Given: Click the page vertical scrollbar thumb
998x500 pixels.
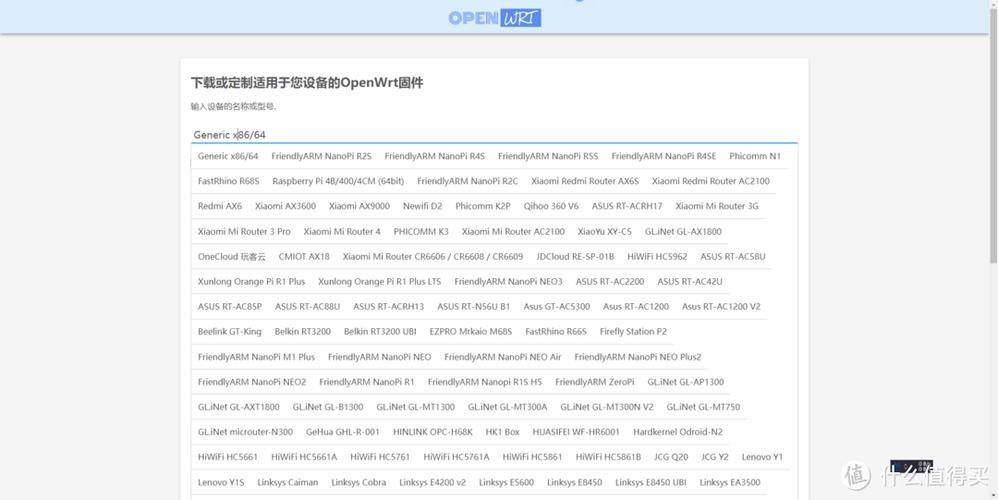Looking at the screenshot, I should click(x=993, y=134).
